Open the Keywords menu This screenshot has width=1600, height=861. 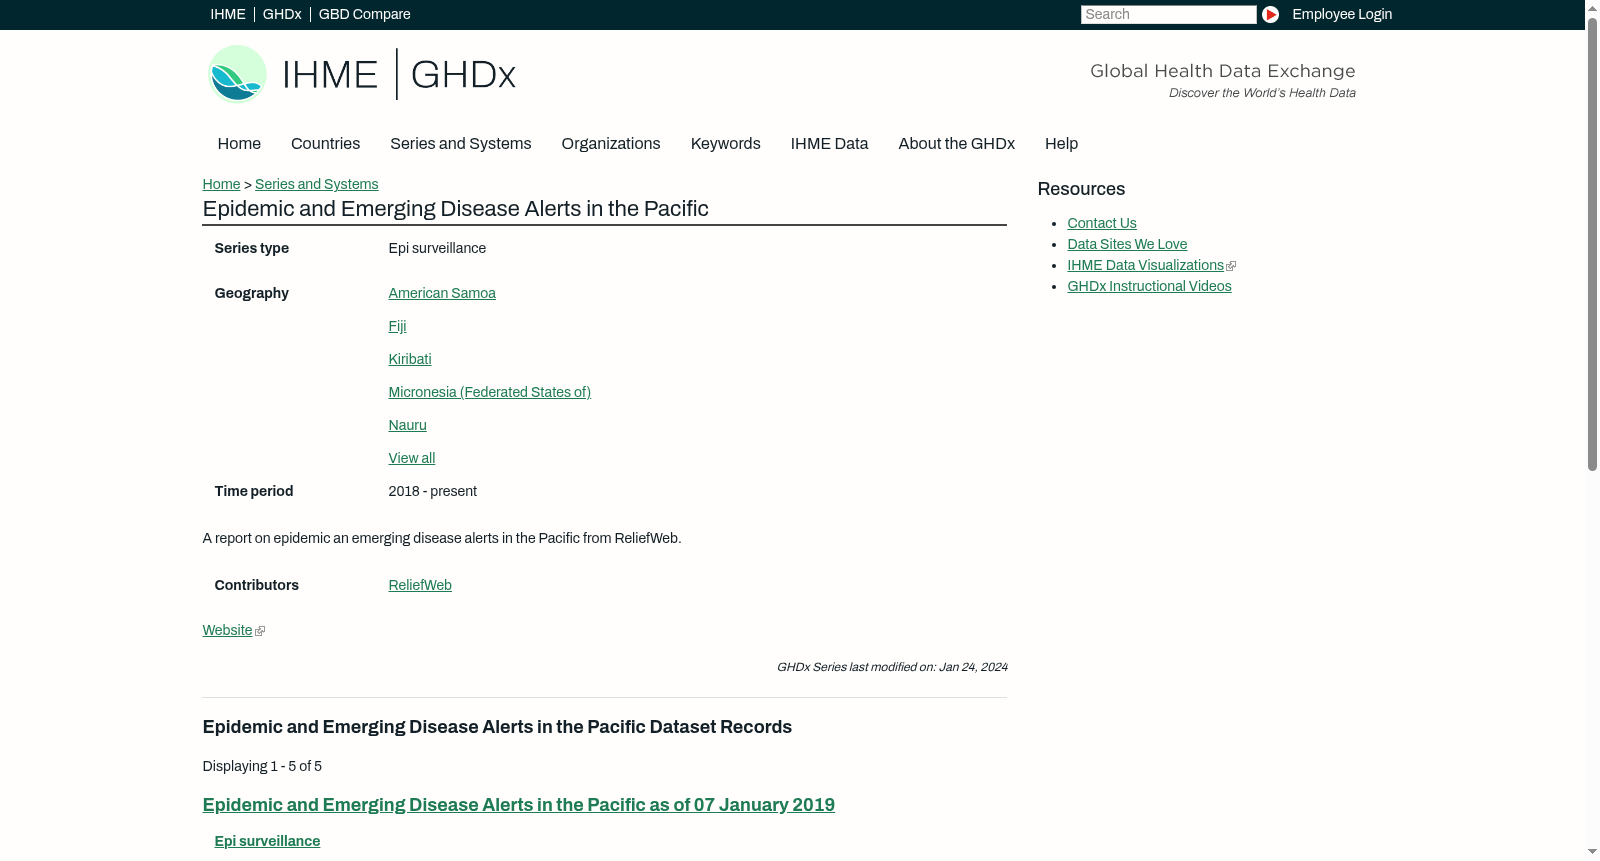725,144
